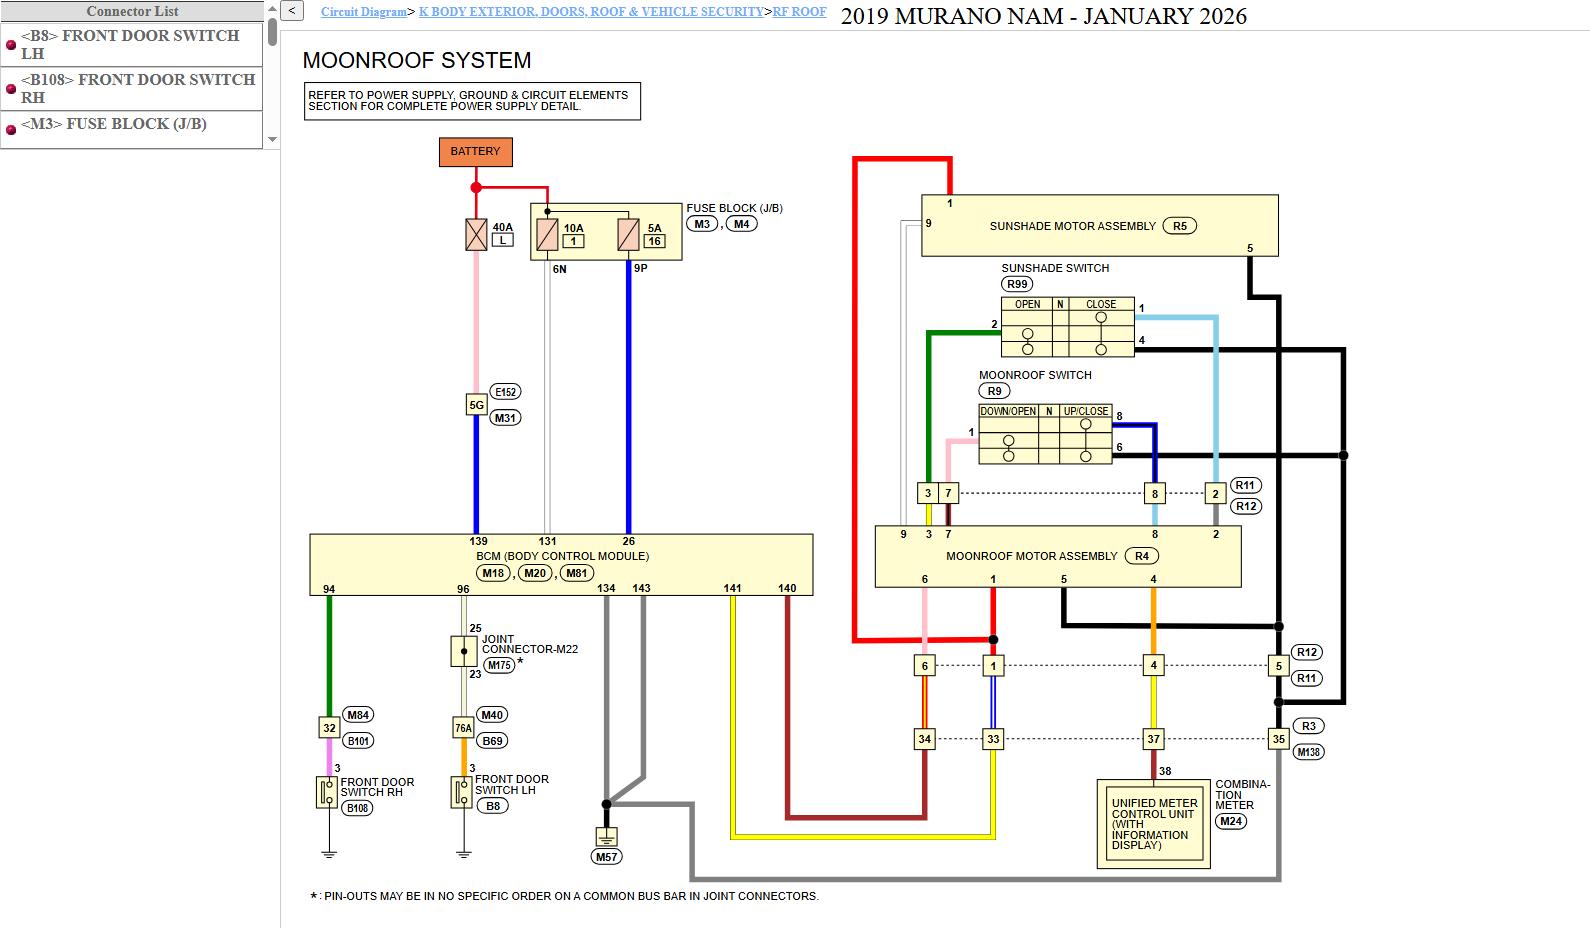
Task: Click the MOONROOF SYSTEM title text
Action: [417, 60]
